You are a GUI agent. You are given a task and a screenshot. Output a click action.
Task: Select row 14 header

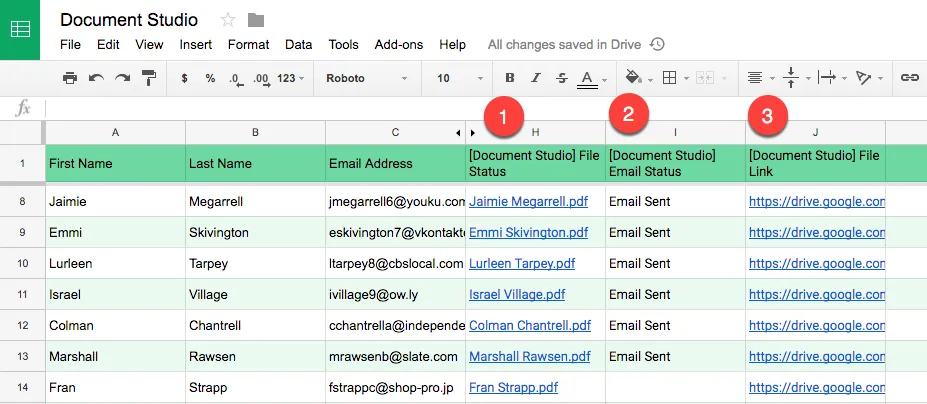22,387
